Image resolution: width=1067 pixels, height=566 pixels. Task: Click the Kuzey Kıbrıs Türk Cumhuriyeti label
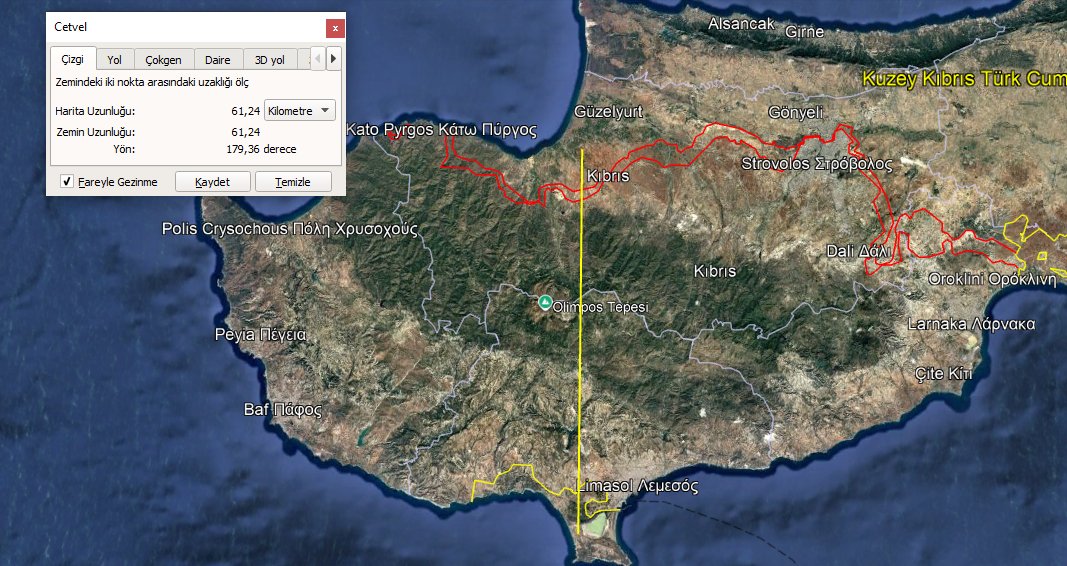pyautogui.click(x=964, y=79)
